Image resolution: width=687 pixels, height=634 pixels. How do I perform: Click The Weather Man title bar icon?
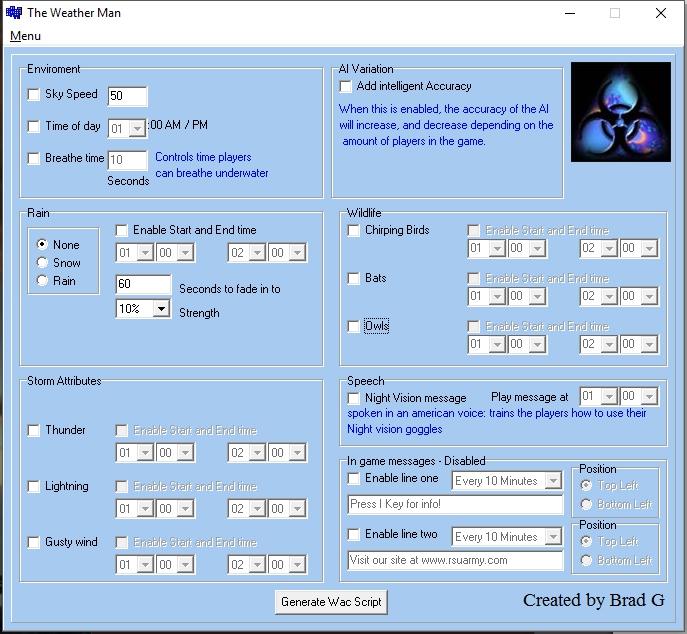pos(14,13)
